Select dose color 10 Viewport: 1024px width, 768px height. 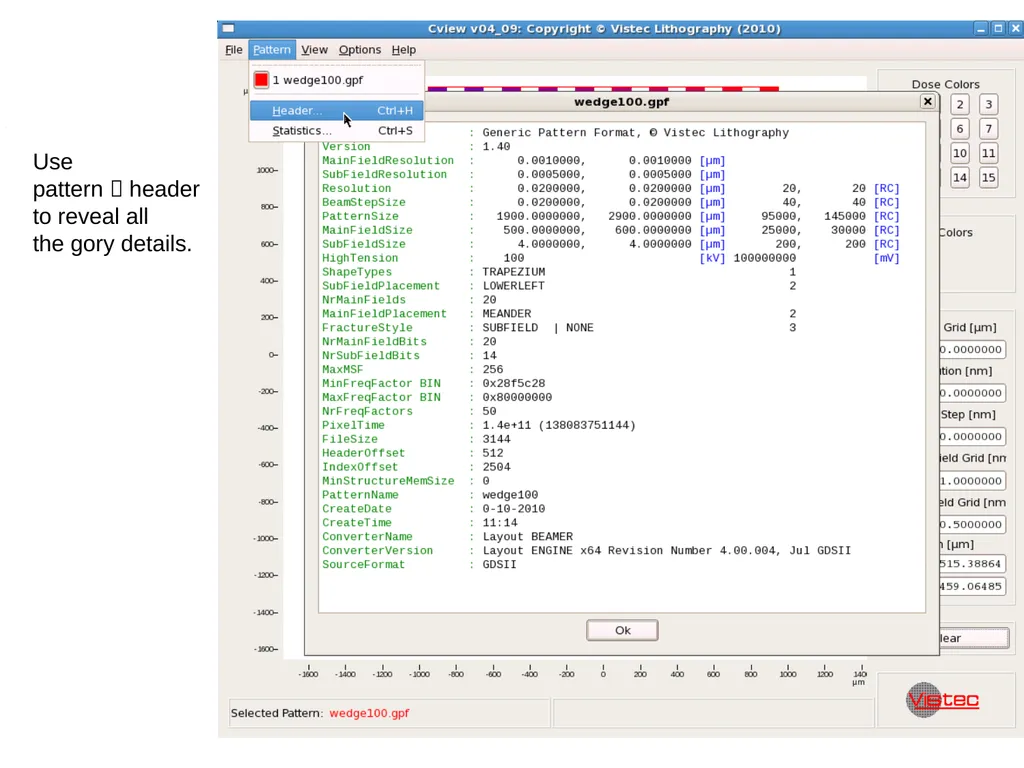pos(960,153)
